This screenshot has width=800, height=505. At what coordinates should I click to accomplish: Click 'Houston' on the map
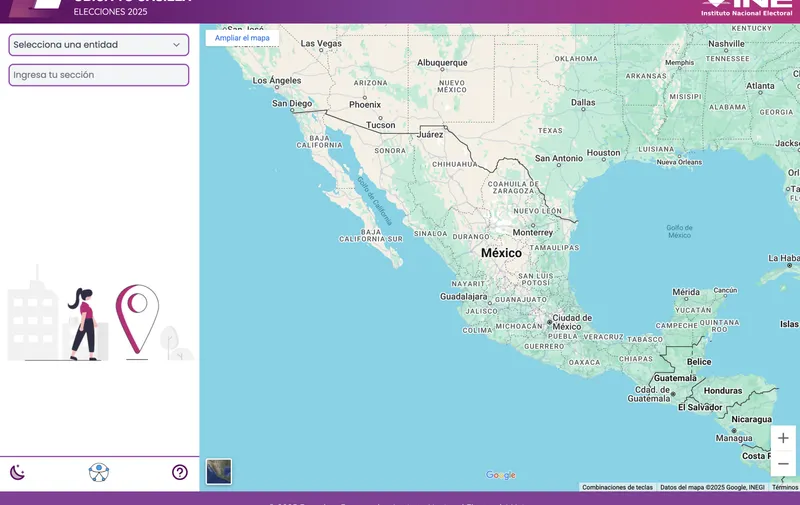(603, 153)
